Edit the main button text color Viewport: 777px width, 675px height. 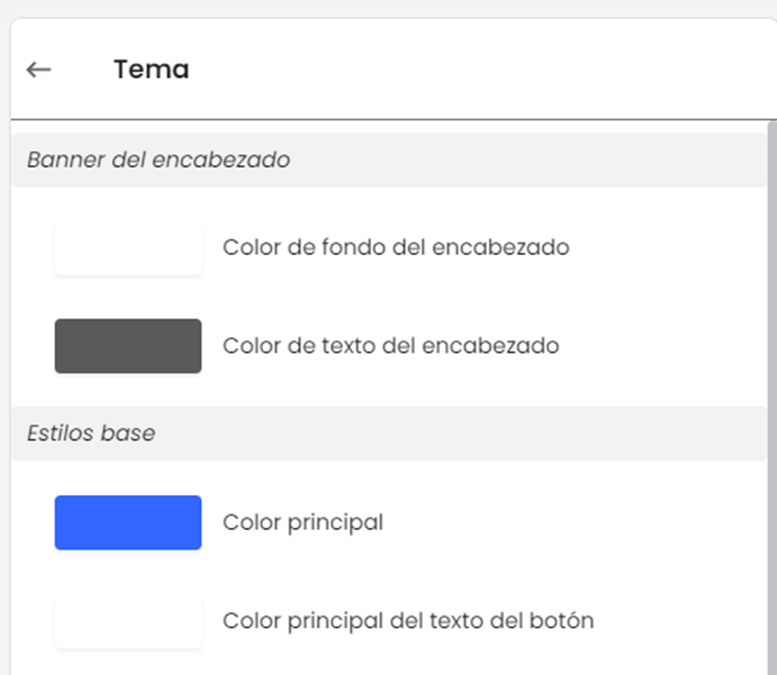(128, 621)
